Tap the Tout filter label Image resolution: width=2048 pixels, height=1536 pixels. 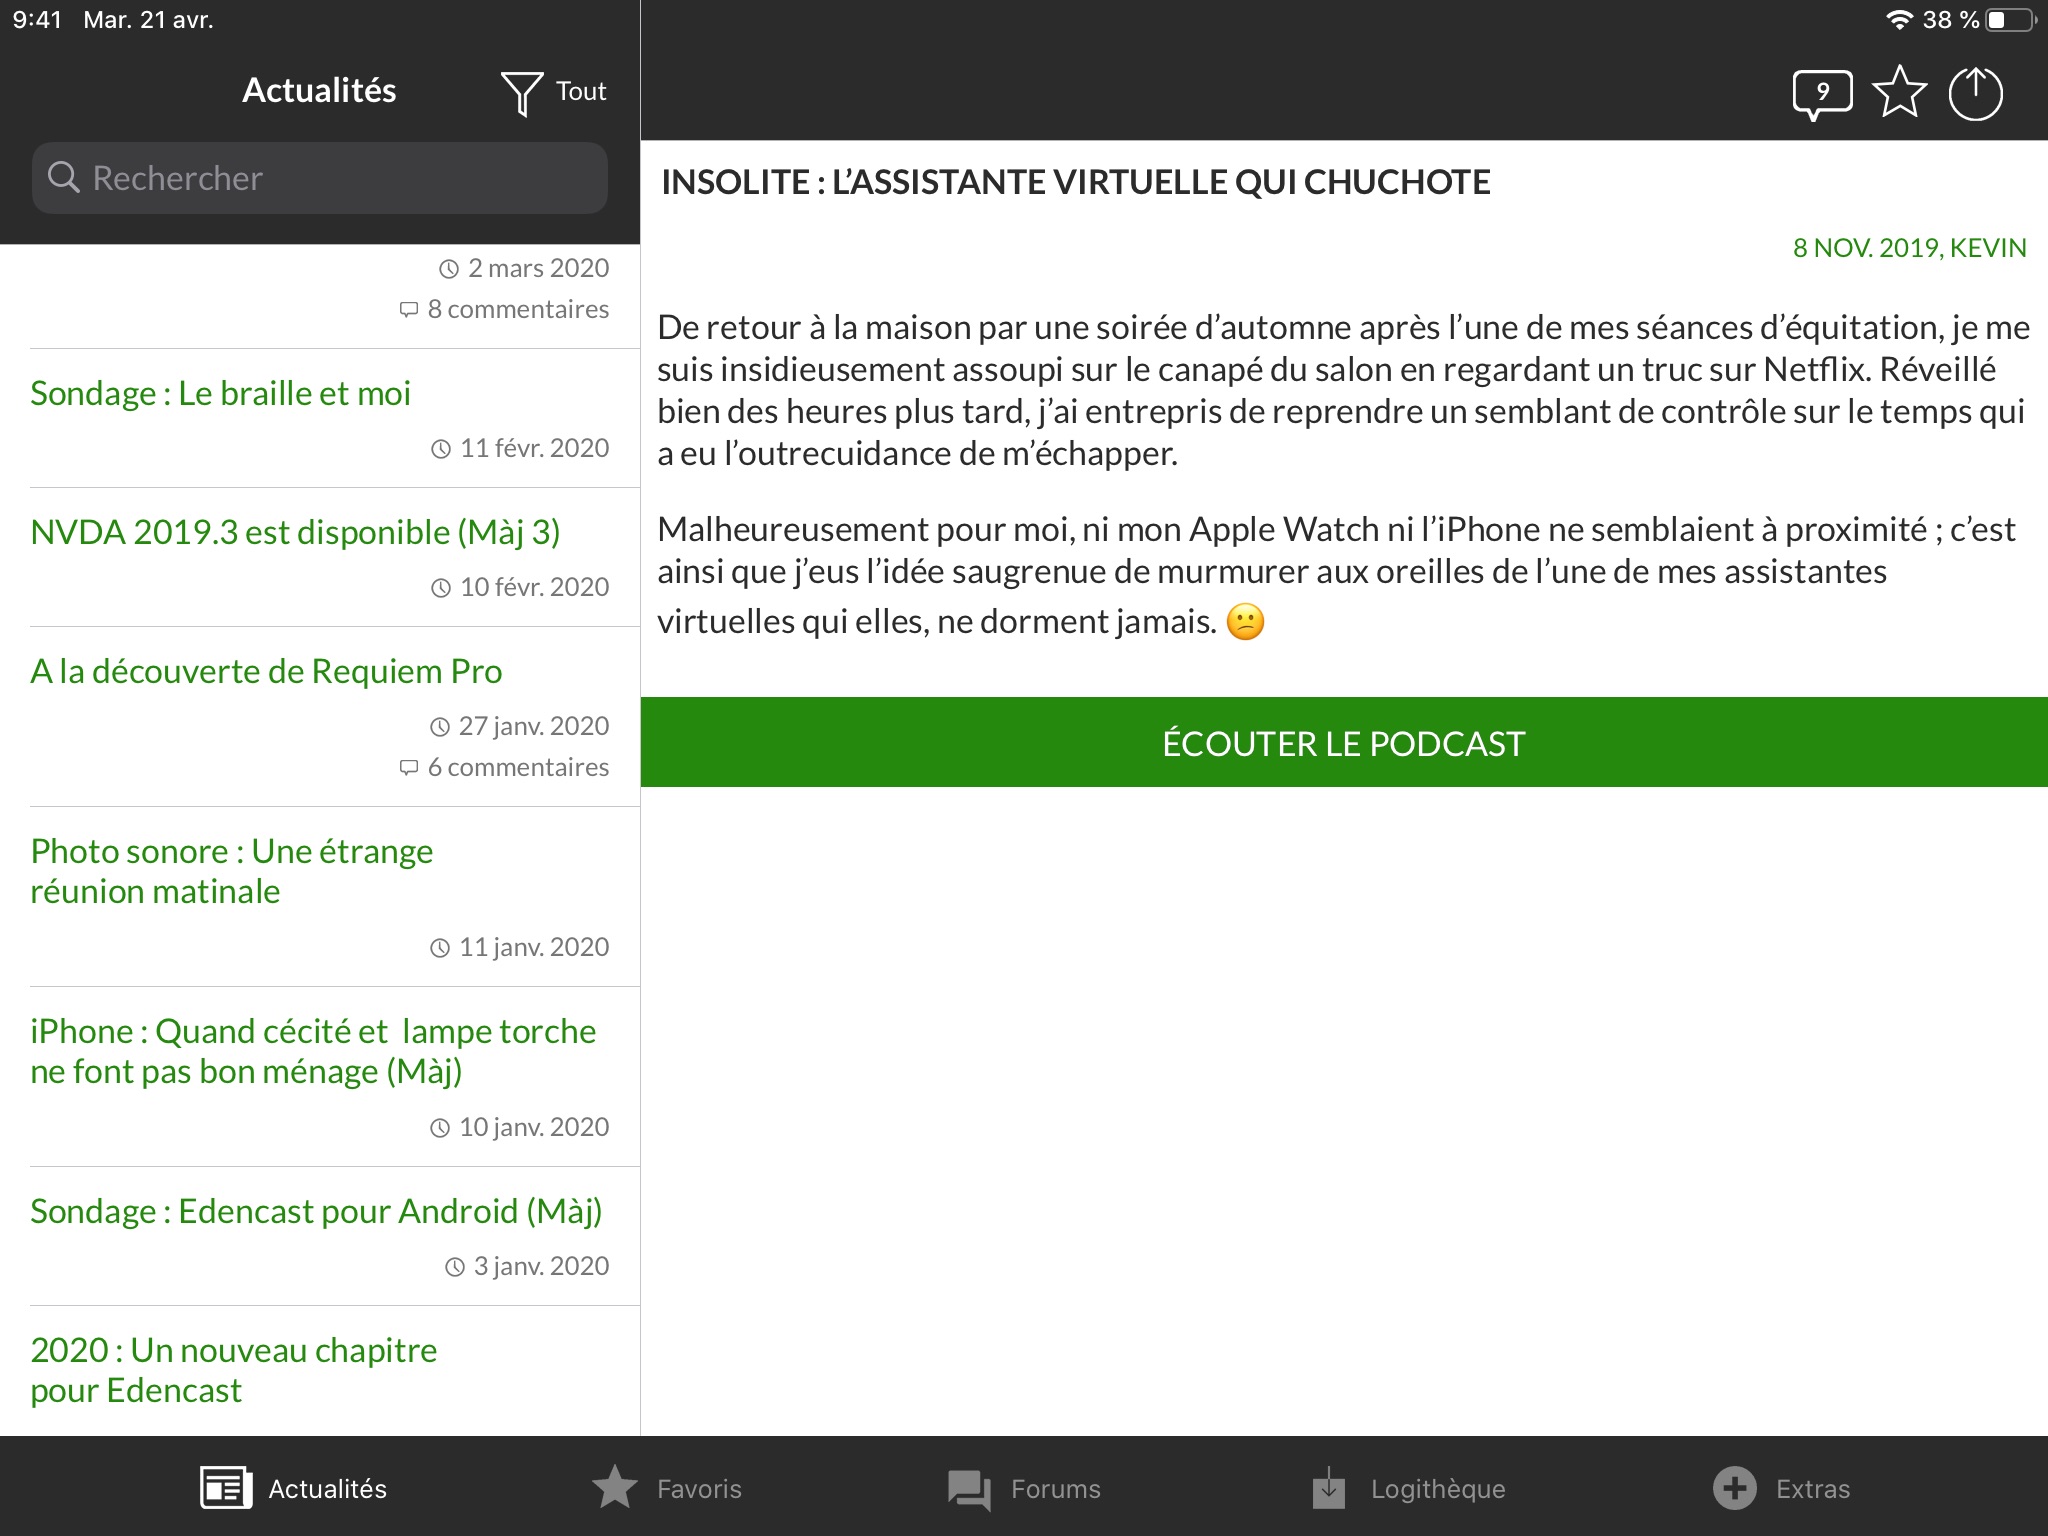click(581, 91)
